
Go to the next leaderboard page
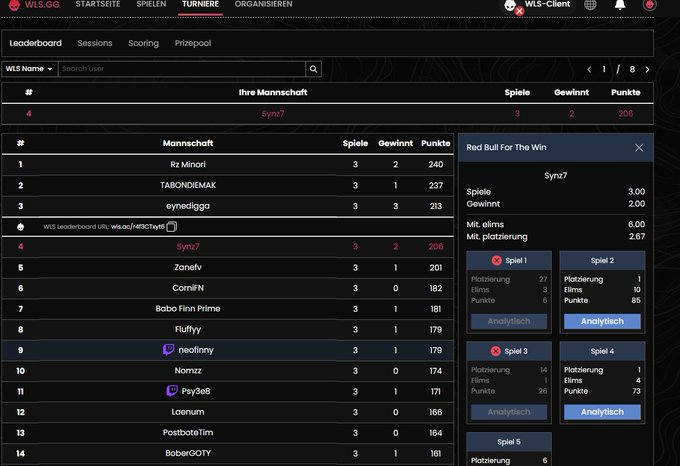(647, 69)
